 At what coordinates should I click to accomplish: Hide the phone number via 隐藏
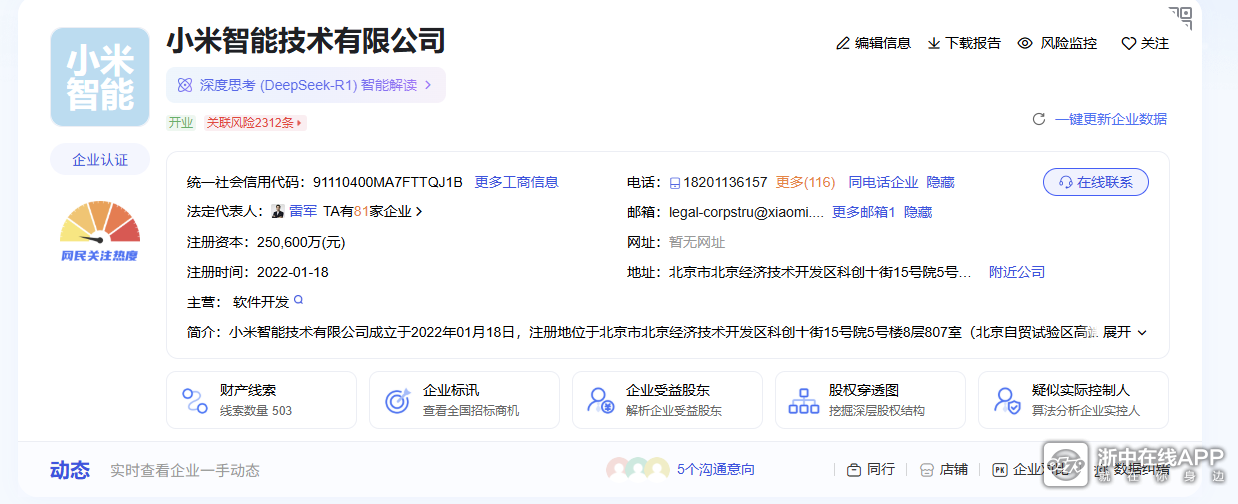pos(940,182)
